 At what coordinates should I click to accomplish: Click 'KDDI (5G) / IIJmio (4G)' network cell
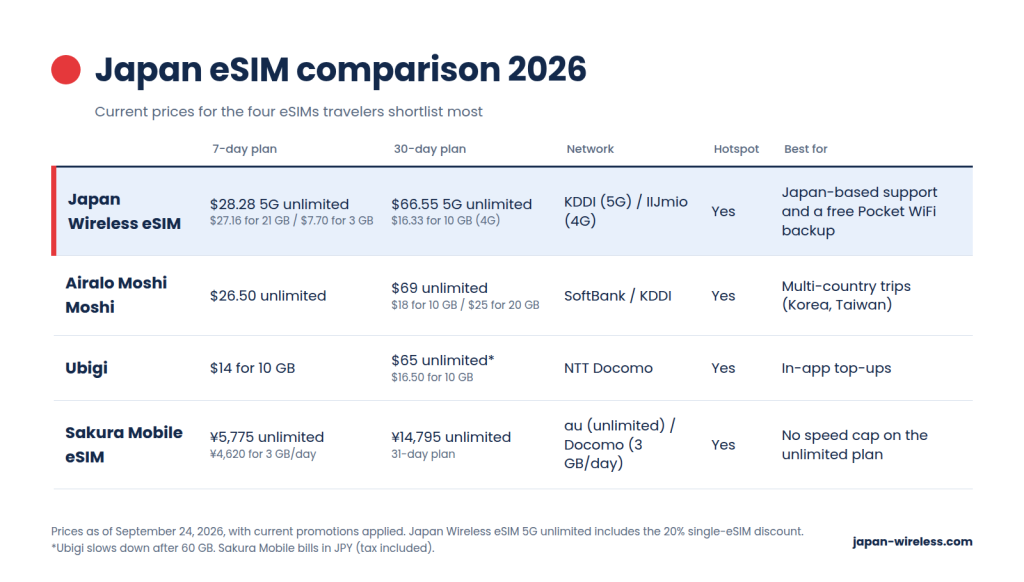tap(626, 211)
